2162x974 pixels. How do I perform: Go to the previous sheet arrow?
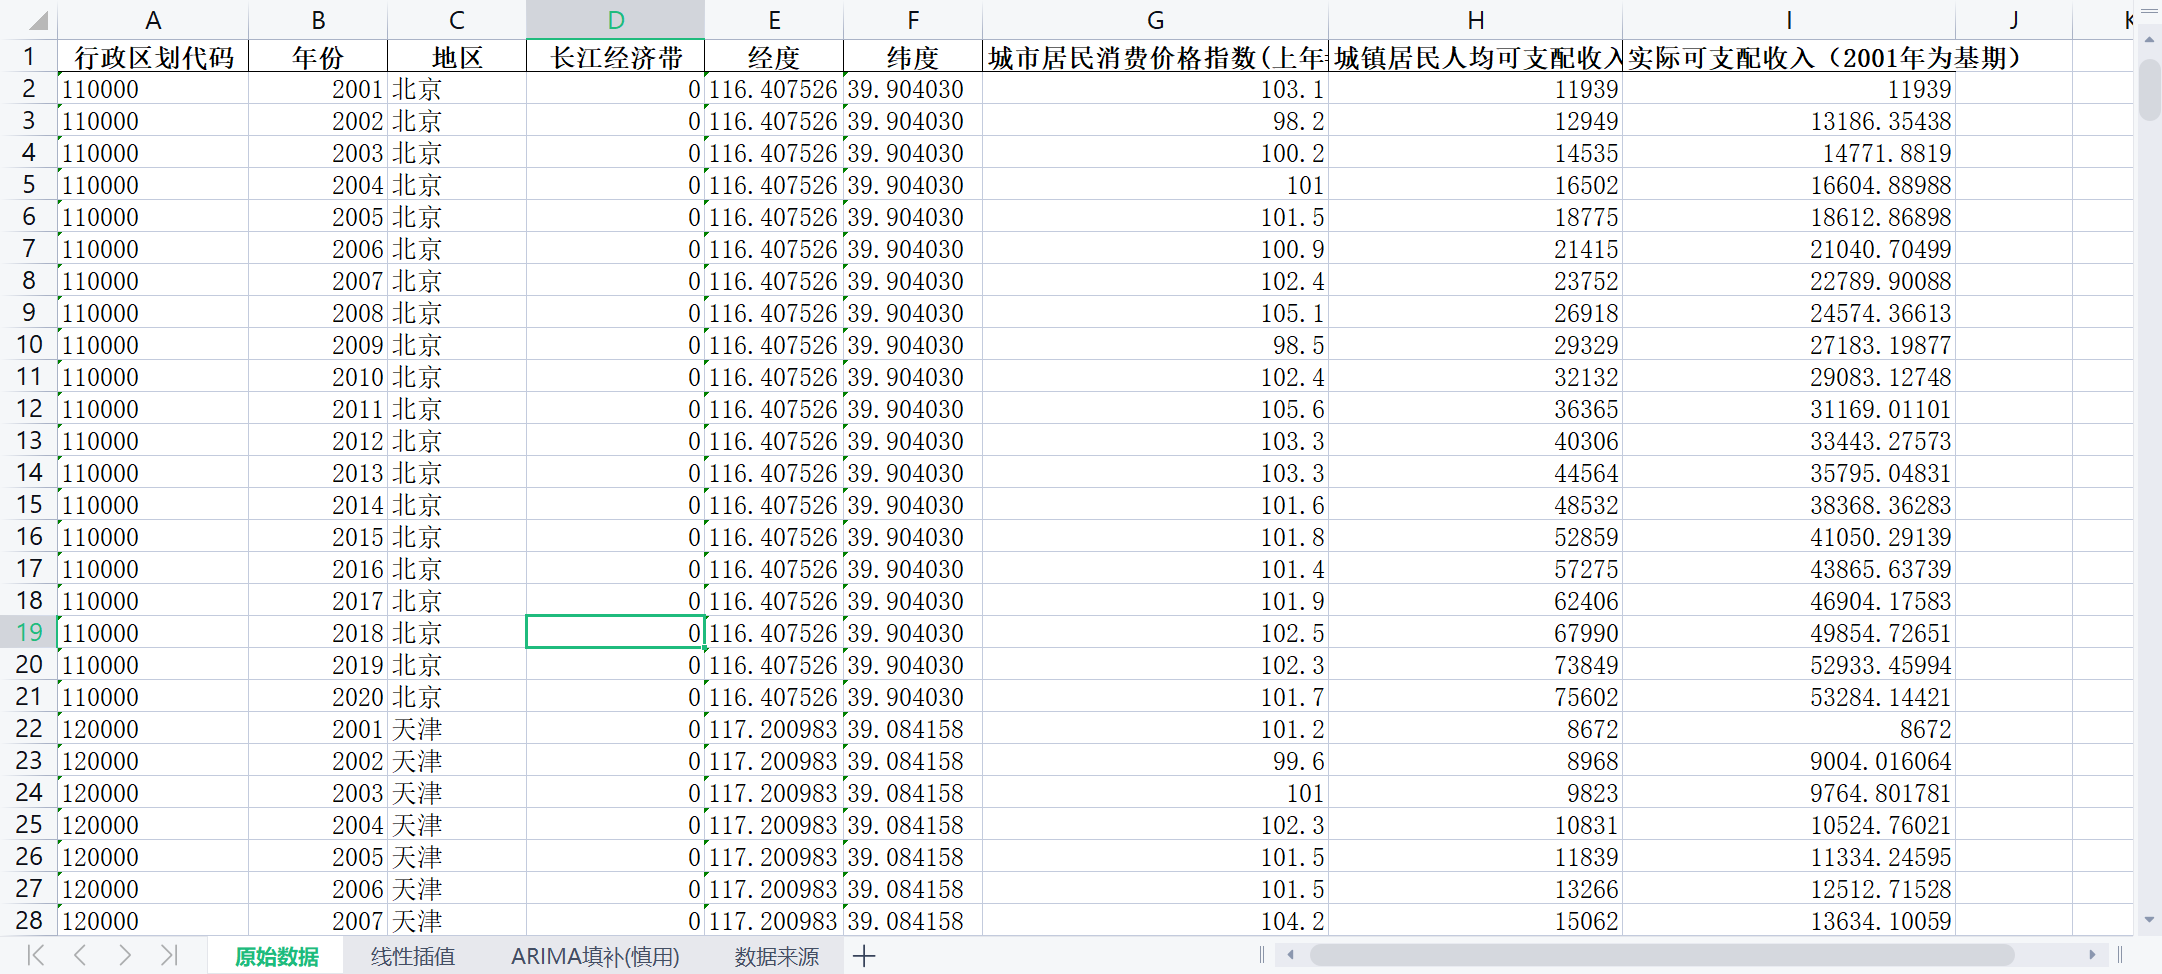[80, 956]
